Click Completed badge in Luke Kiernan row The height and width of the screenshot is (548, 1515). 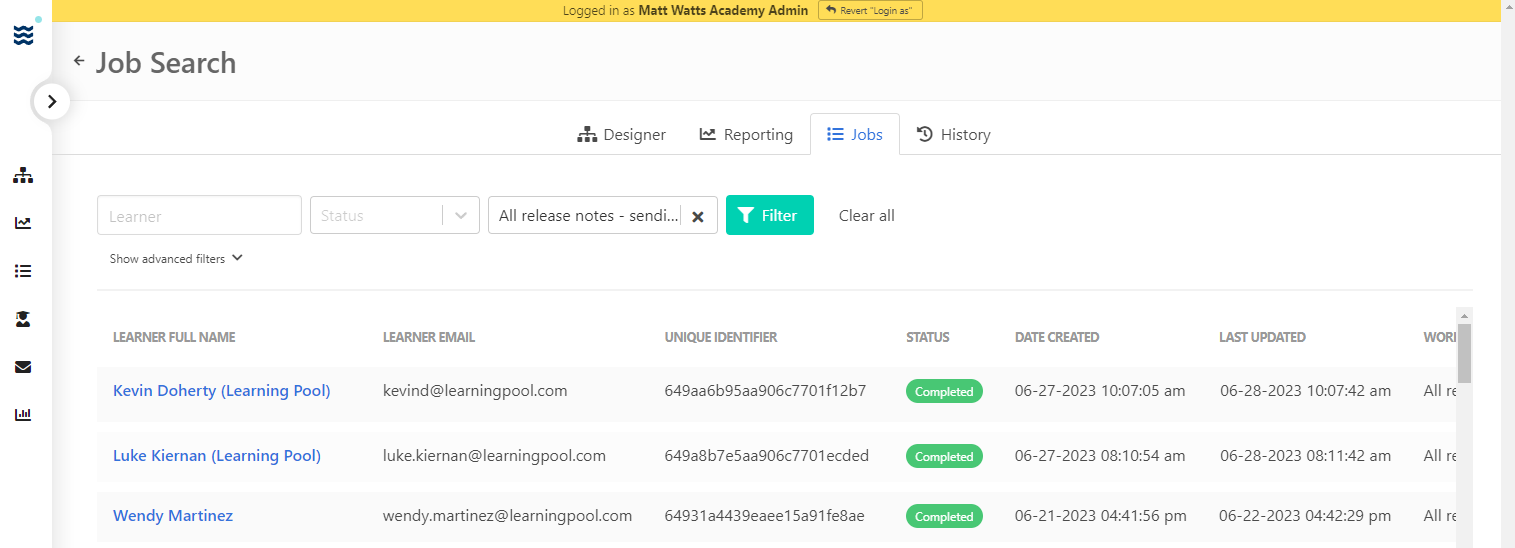coord(944,456)
